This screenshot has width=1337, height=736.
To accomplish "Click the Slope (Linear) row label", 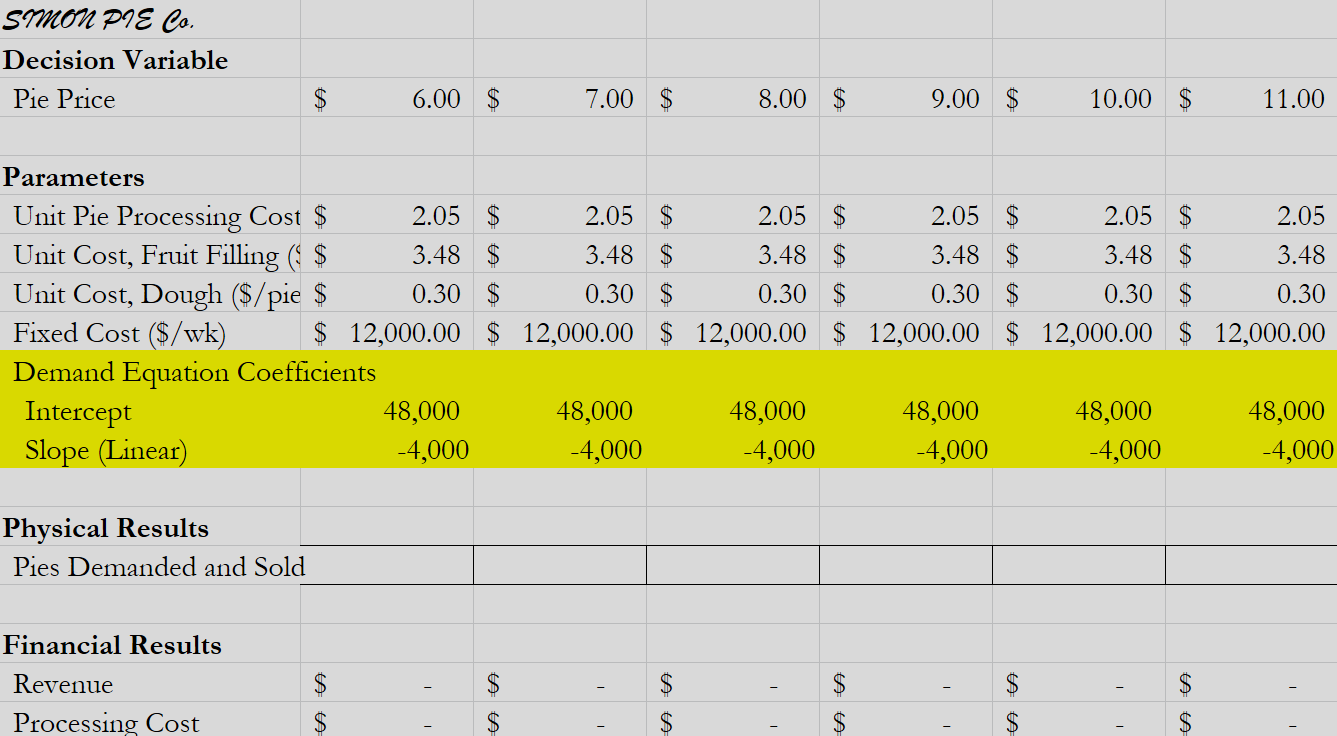I will (106, 450).
